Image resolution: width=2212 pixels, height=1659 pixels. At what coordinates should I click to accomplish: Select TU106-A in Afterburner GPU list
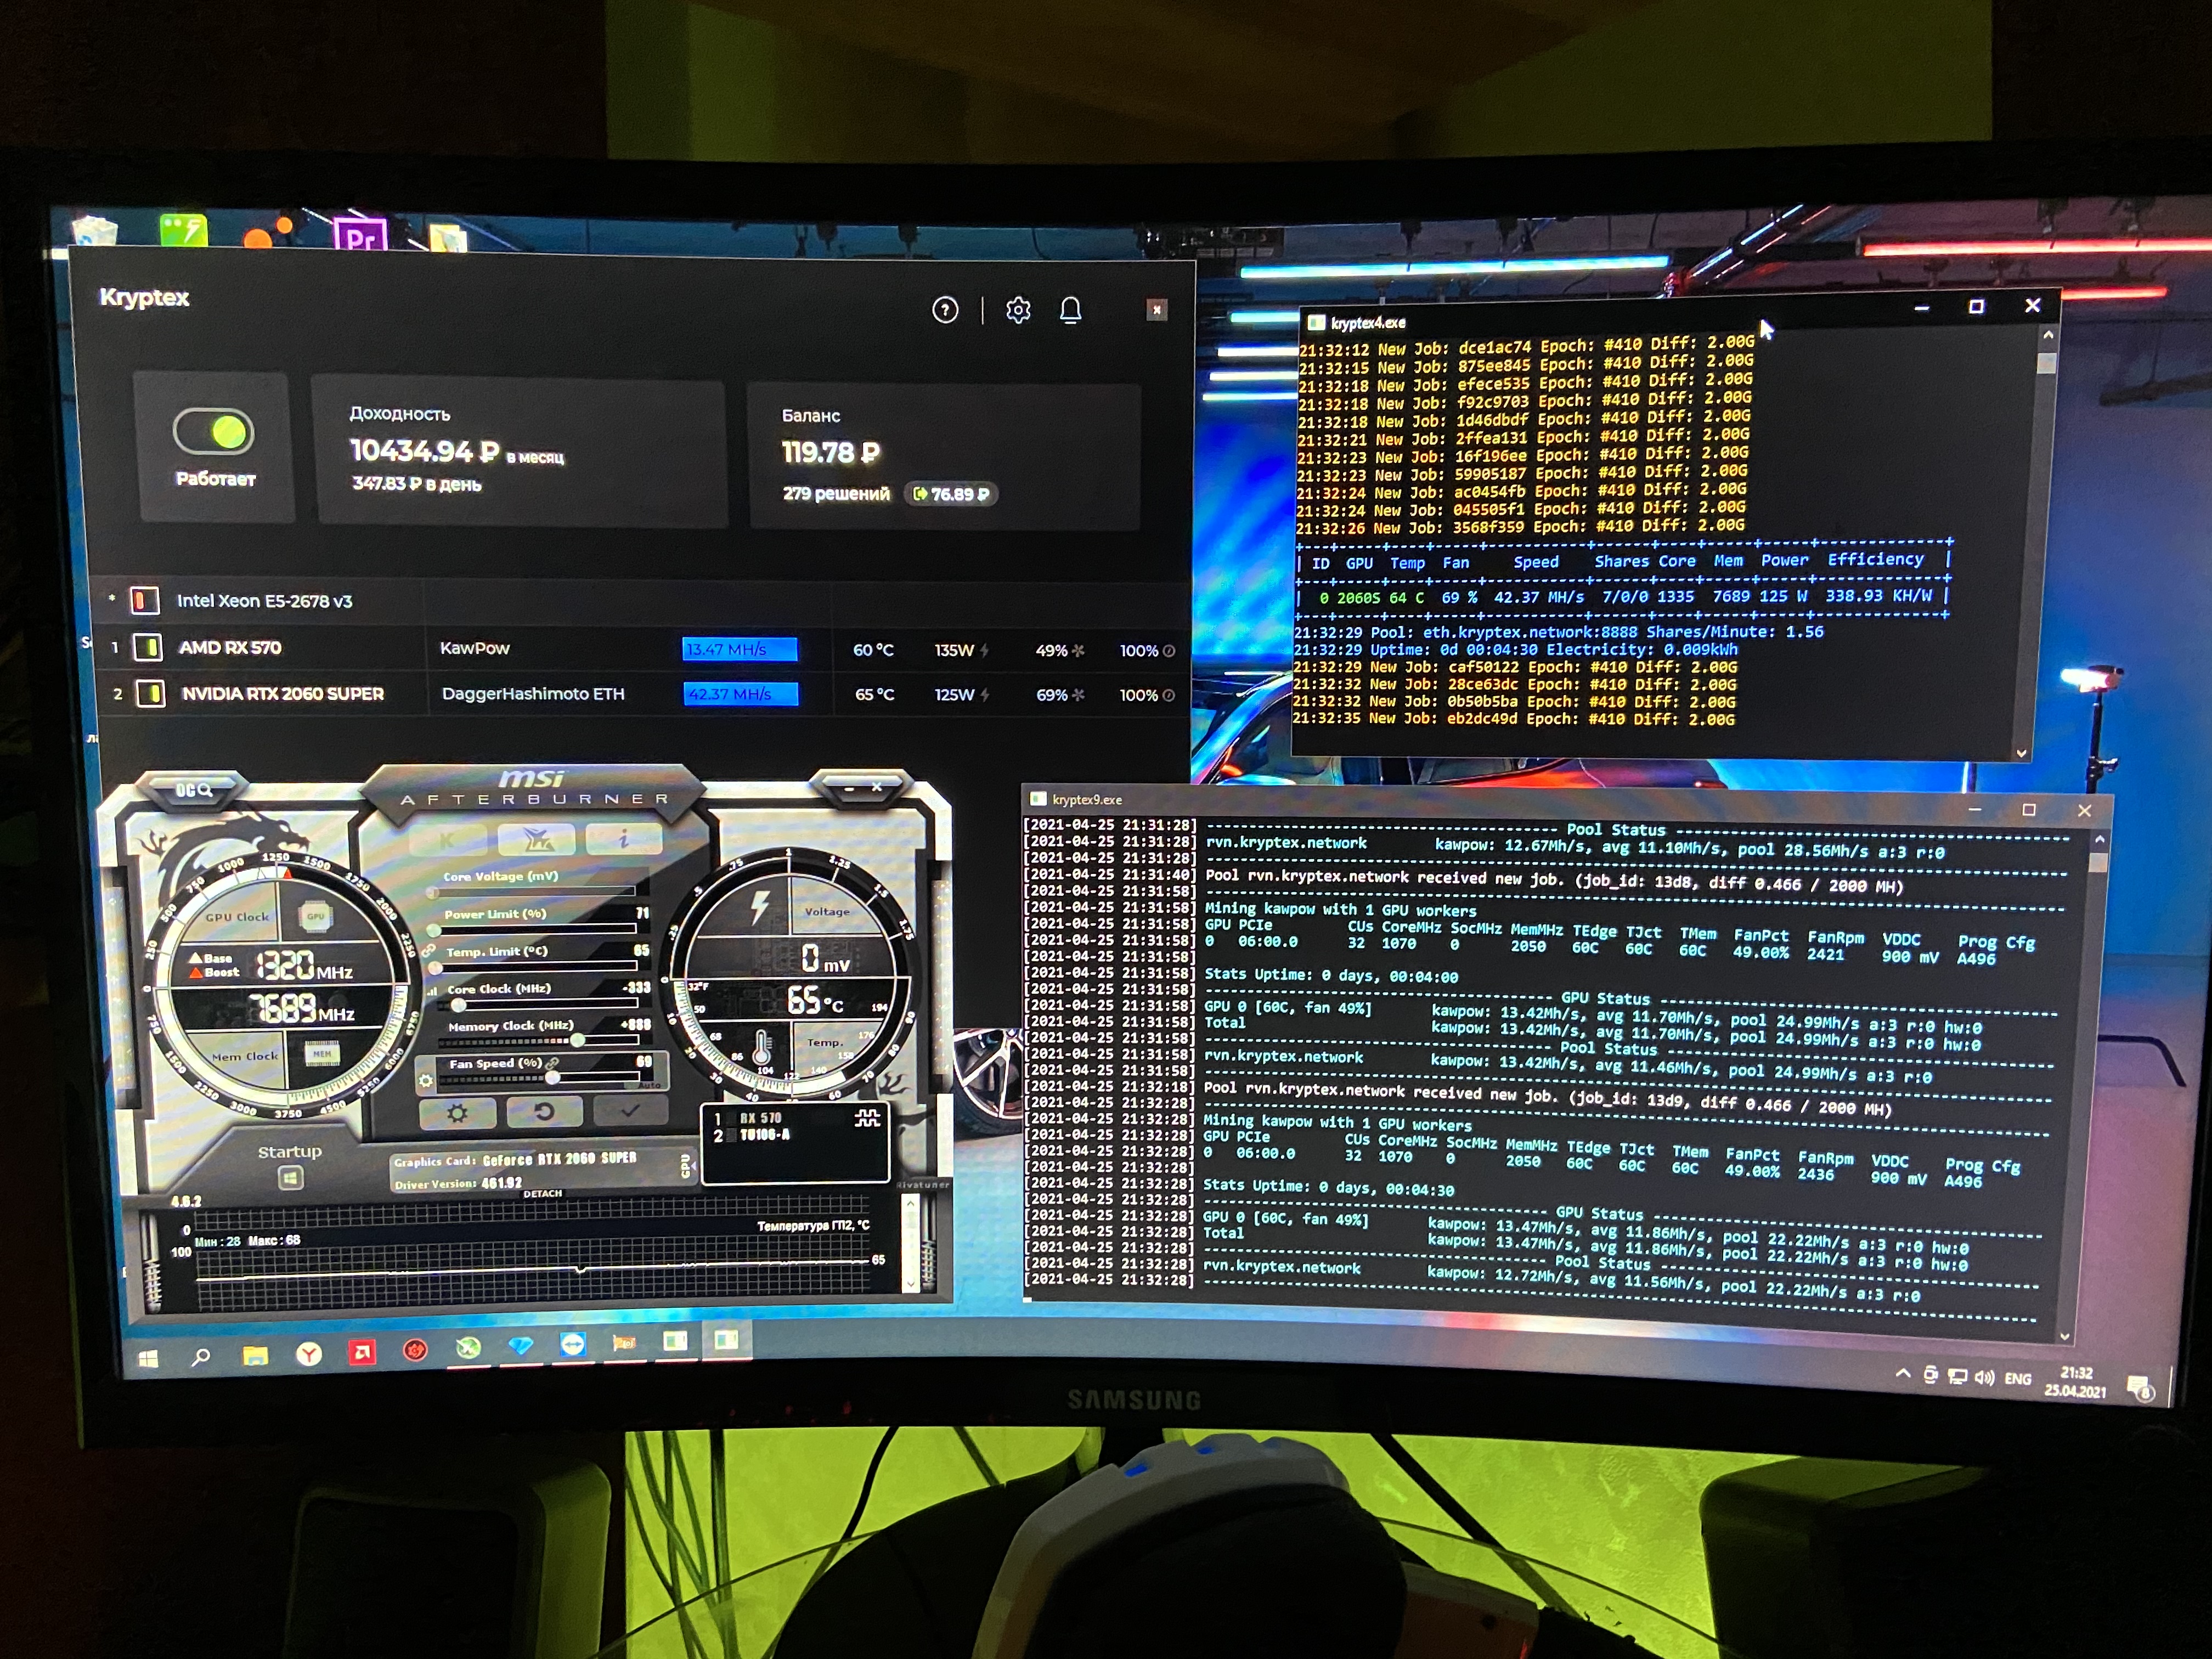click(765, 1134)
